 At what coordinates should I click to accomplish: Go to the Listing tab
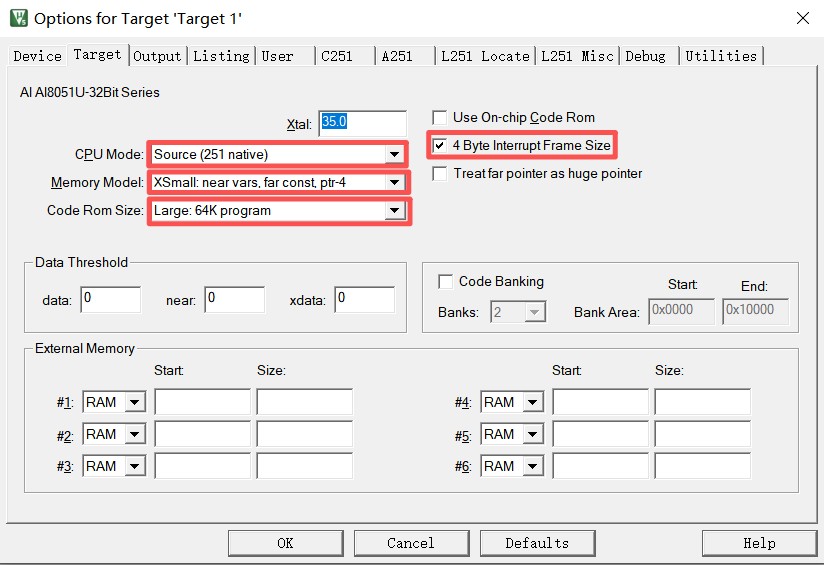[x=221, y=56]
